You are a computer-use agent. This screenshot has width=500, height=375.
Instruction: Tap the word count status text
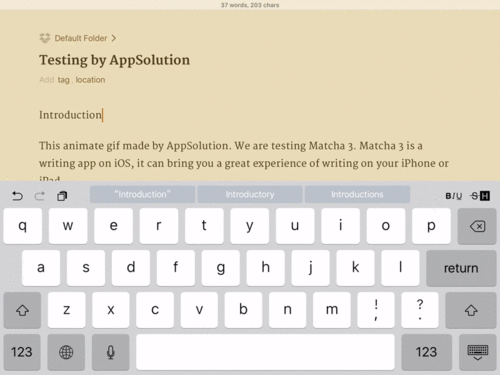coord(250,5)
